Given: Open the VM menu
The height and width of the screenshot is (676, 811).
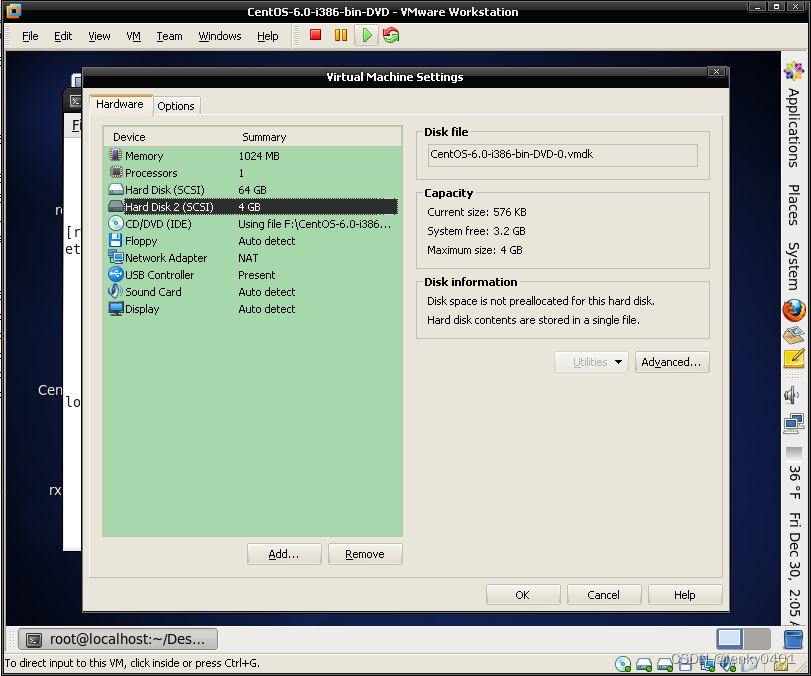Looking at the screenshot, I should [x=133, y=36].
